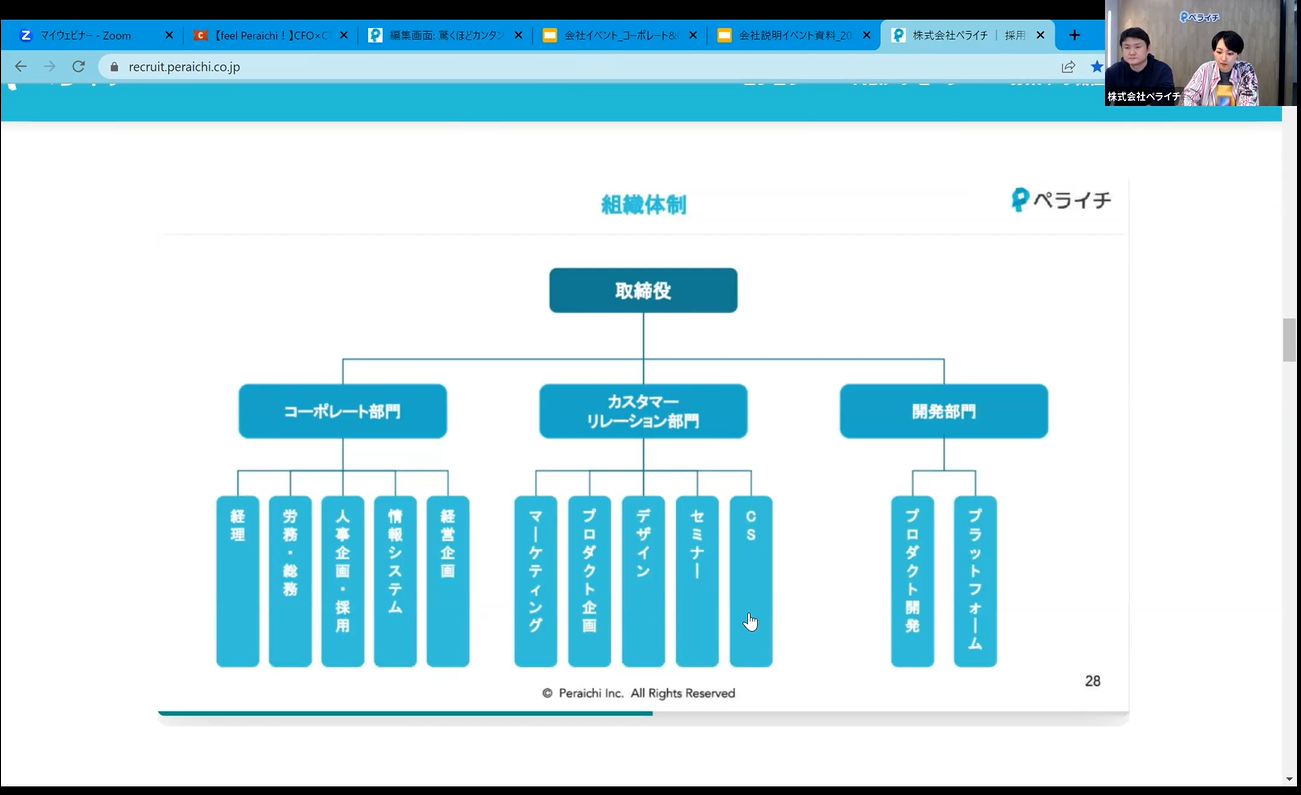Go back to the previous page
The height and width of the screenshot is (795, 1301).
(x=21, y=67)
